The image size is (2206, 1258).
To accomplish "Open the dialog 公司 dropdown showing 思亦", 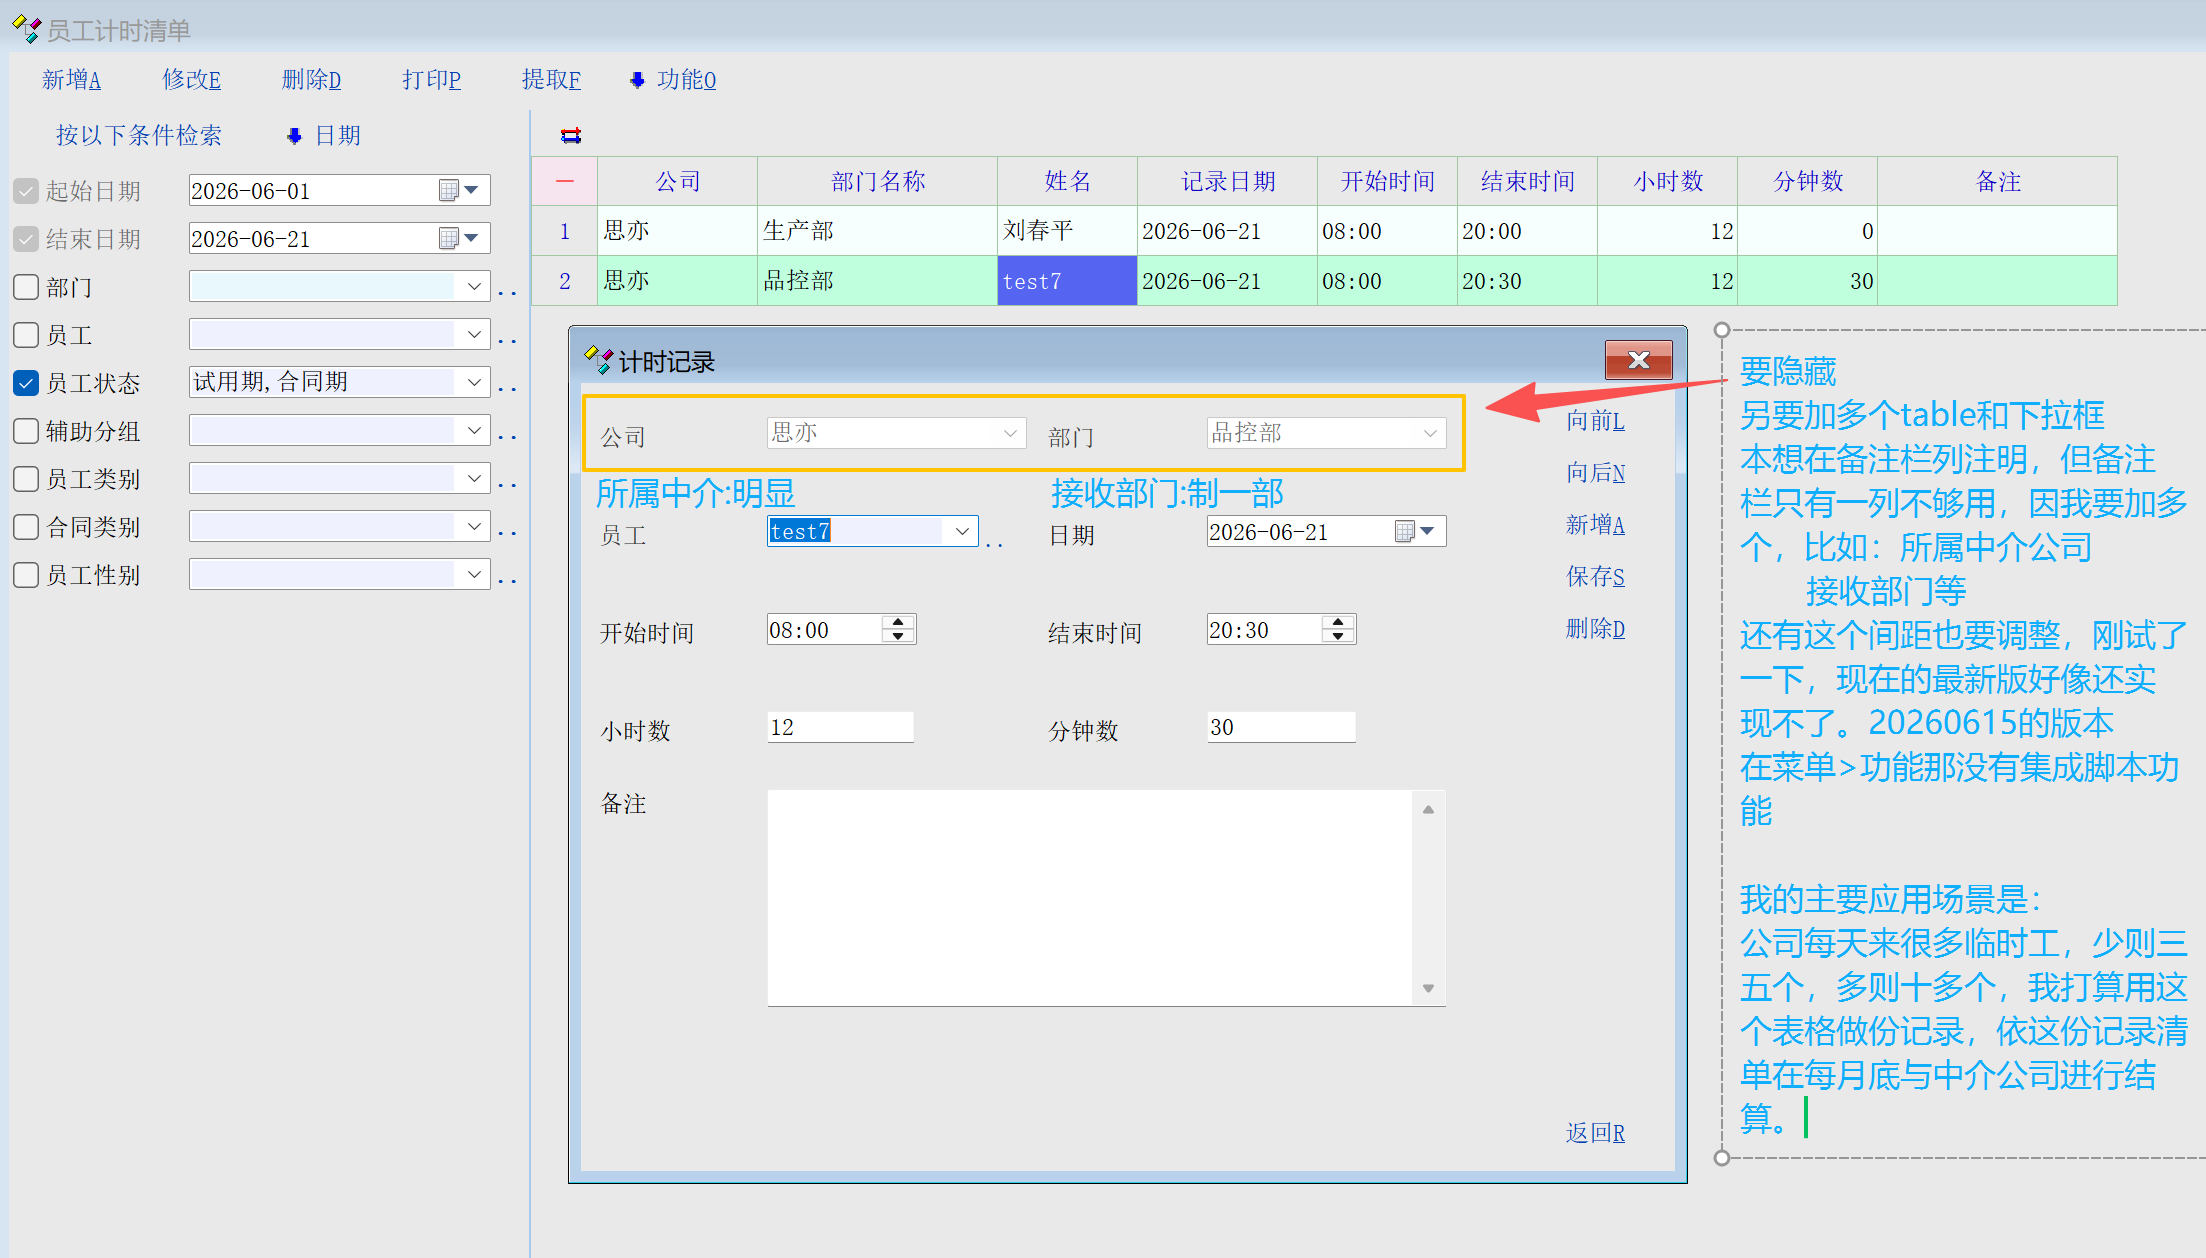I will pos(1010,433).
